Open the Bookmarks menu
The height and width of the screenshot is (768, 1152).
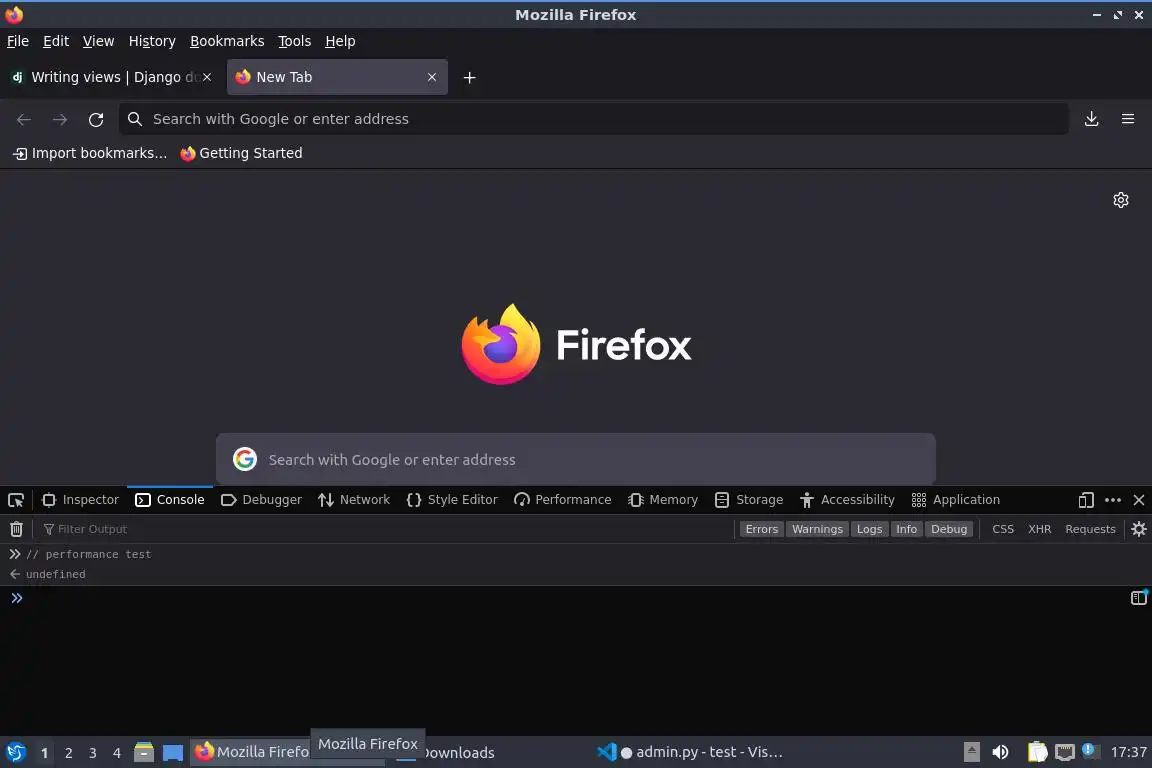tap(227, 41)
